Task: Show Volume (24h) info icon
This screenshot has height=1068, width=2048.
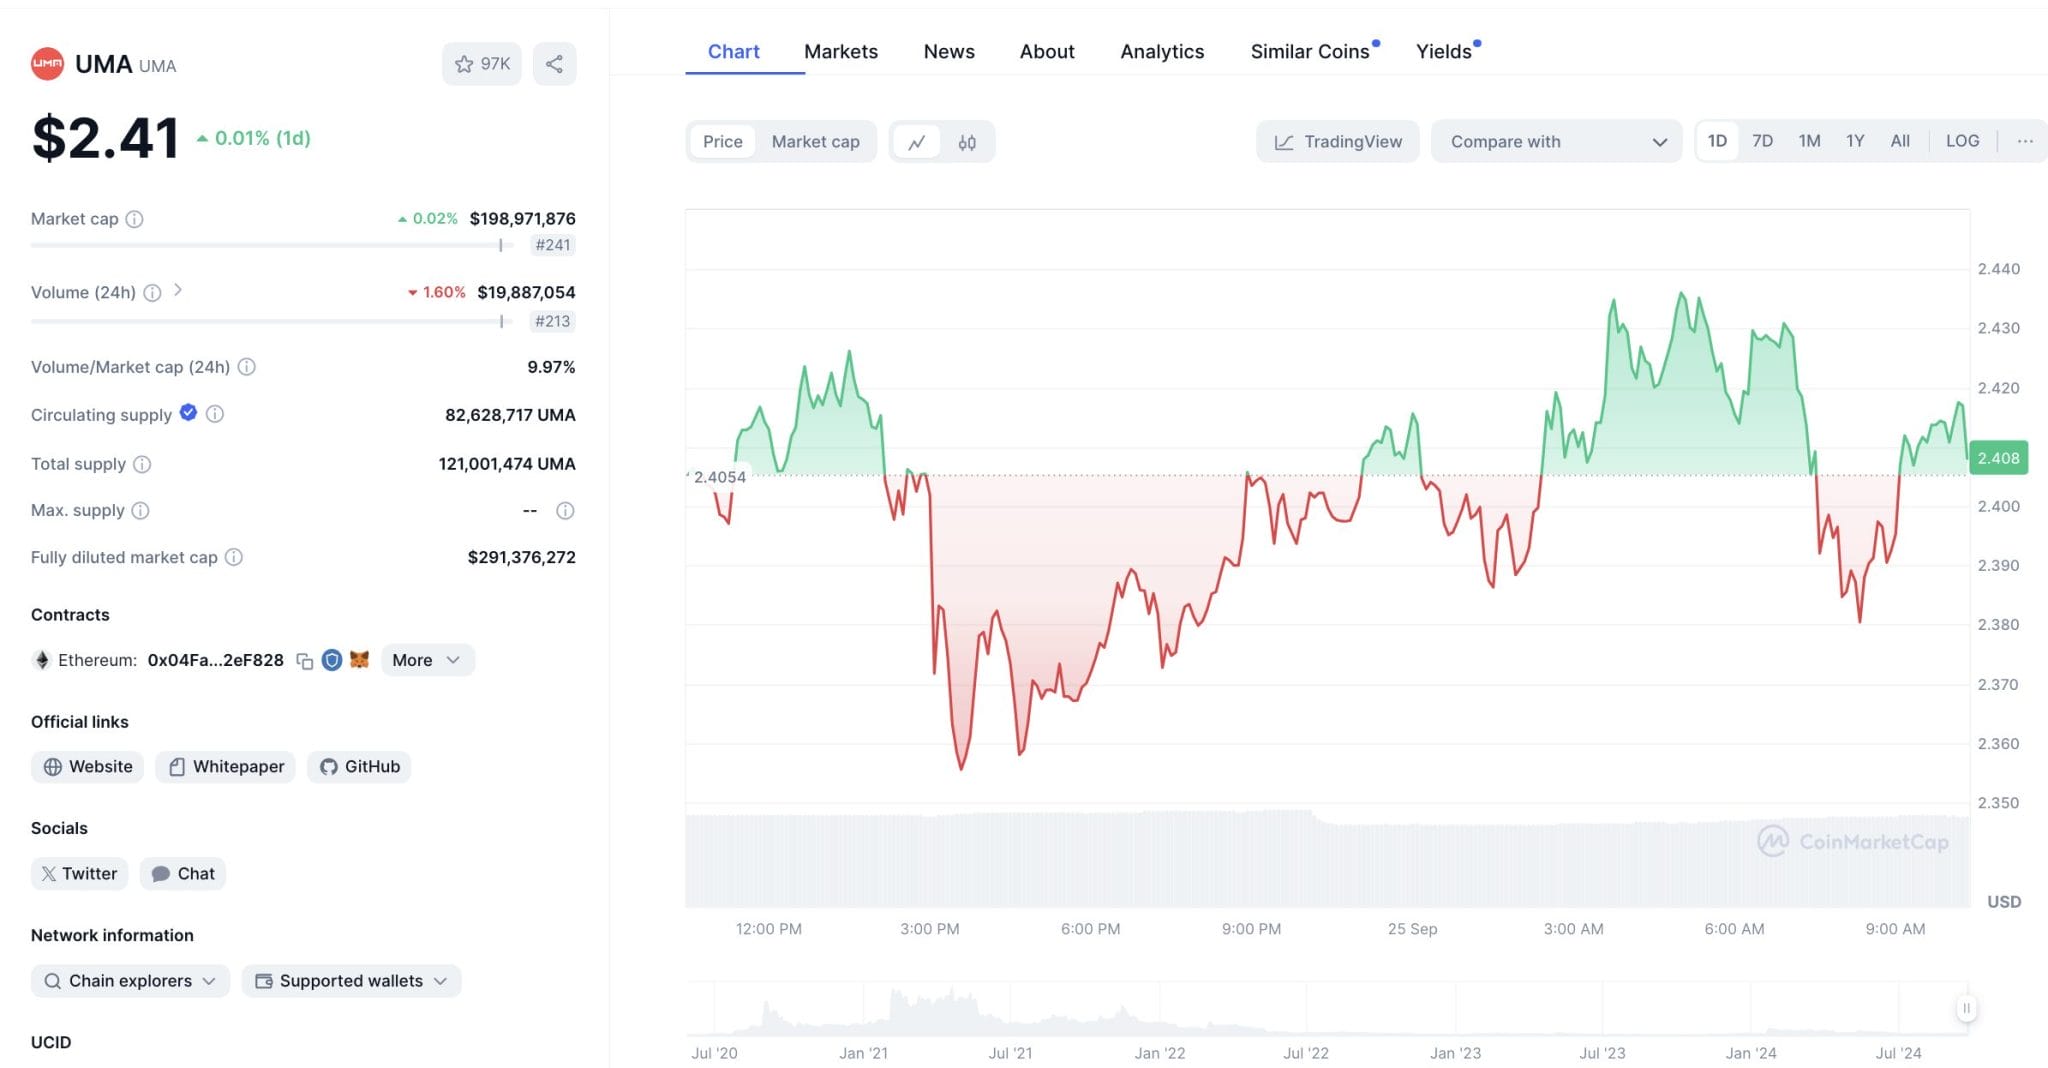Action: coord(152,293)
